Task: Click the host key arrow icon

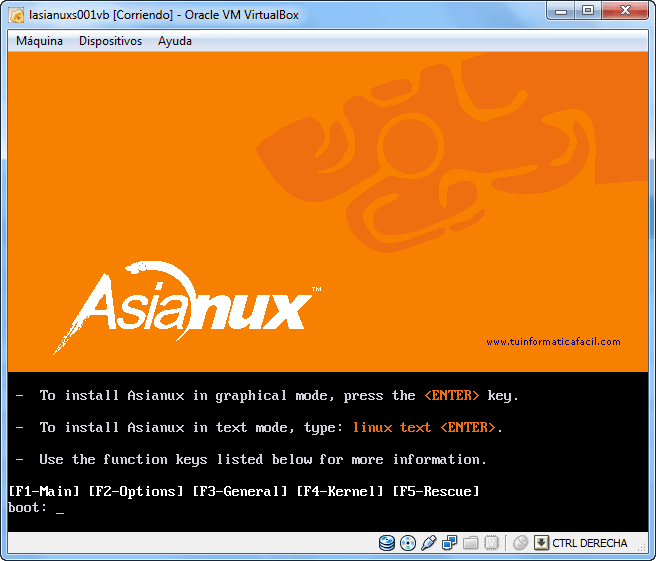Action: tap(541, 543)
